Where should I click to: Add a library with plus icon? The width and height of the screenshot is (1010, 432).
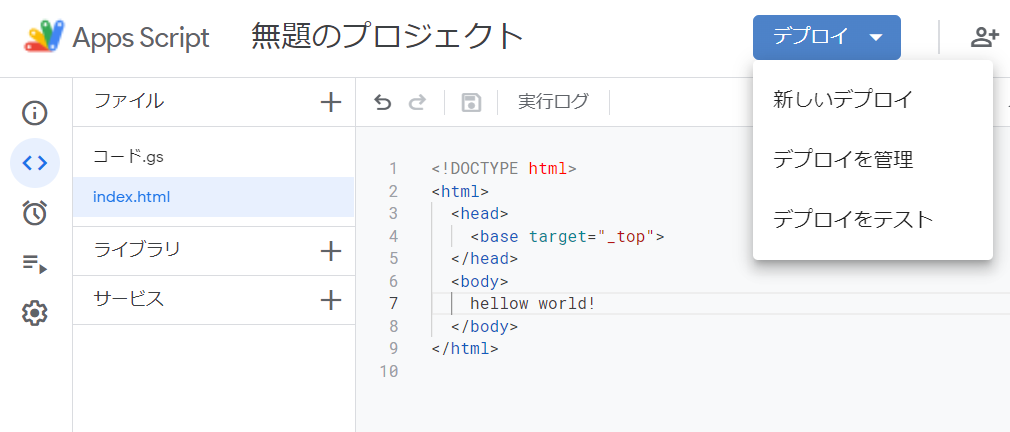click(330, 250)
